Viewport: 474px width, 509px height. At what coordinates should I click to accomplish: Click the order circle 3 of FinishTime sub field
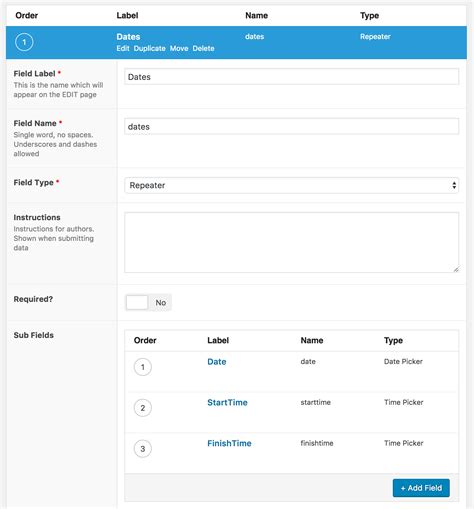point(143,449)
